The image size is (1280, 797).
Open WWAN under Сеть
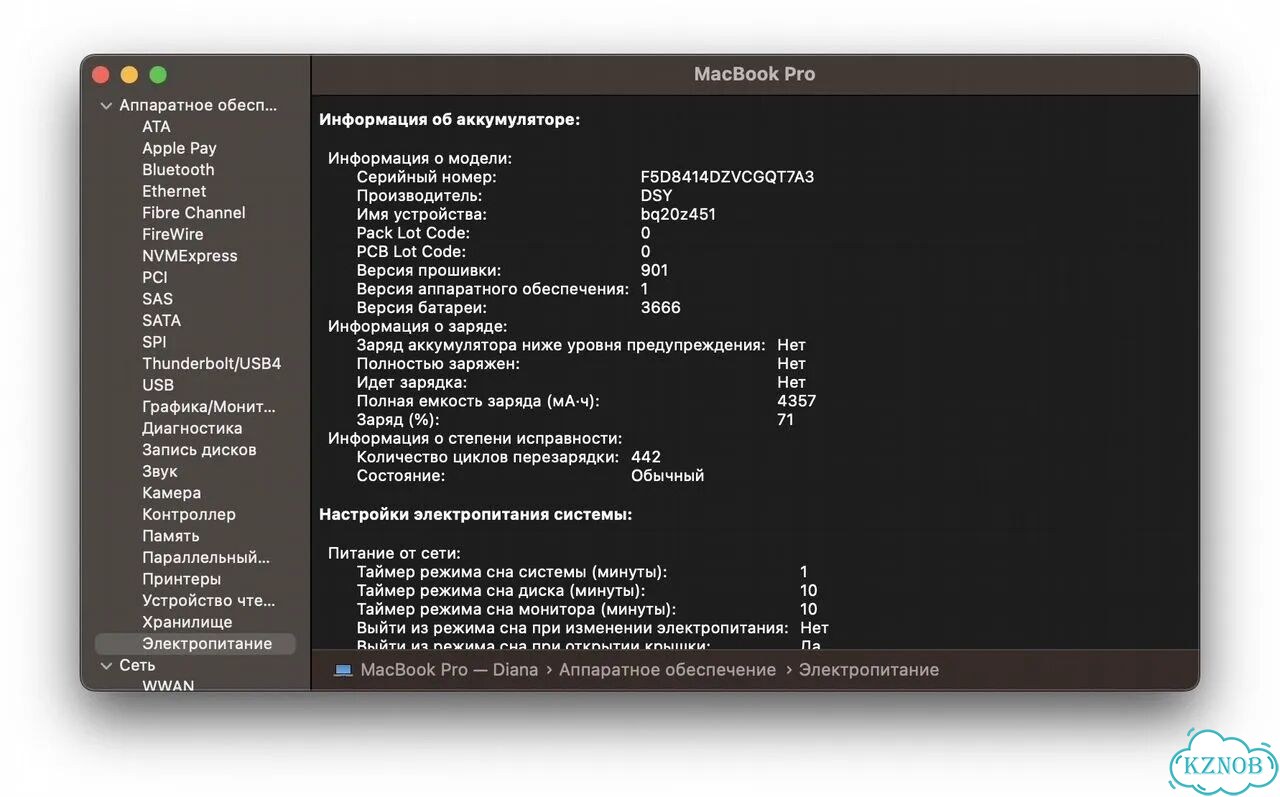coord(168,686)
